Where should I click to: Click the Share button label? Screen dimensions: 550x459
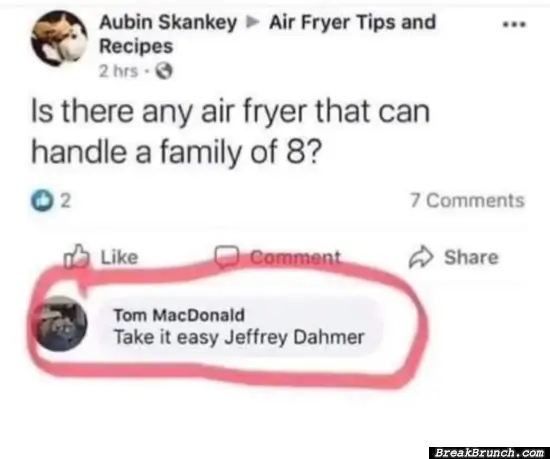[x=471, y=257]
